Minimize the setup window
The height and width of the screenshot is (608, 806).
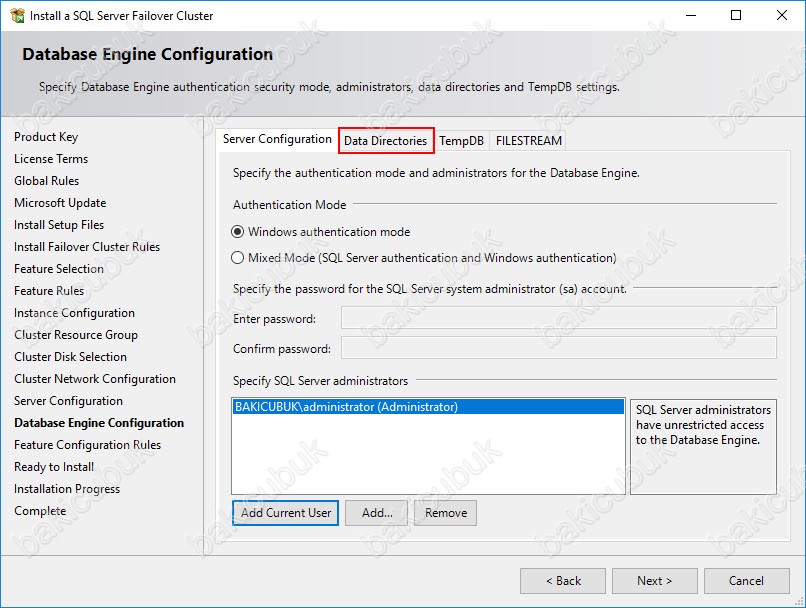tap(691, 15)
